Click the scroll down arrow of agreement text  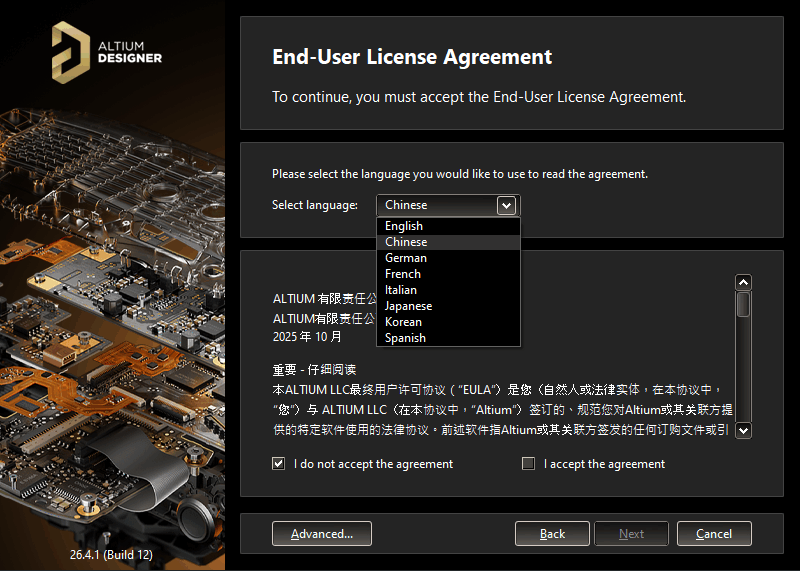743,430
